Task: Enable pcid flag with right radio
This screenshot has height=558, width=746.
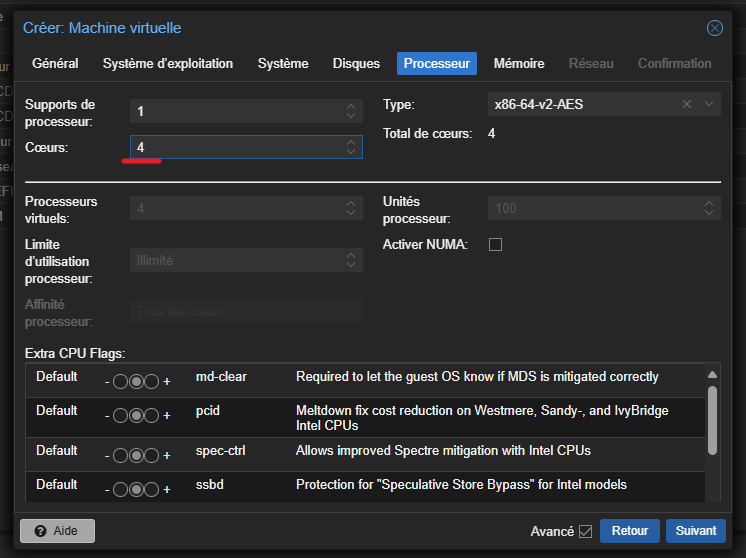Action: 152,416
